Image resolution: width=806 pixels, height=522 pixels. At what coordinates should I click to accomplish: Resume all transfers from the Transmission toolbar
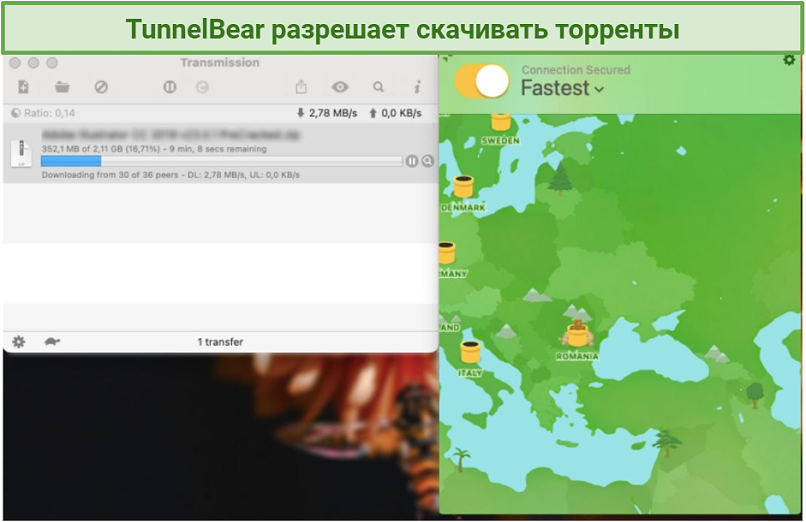(x=203, y=87)
